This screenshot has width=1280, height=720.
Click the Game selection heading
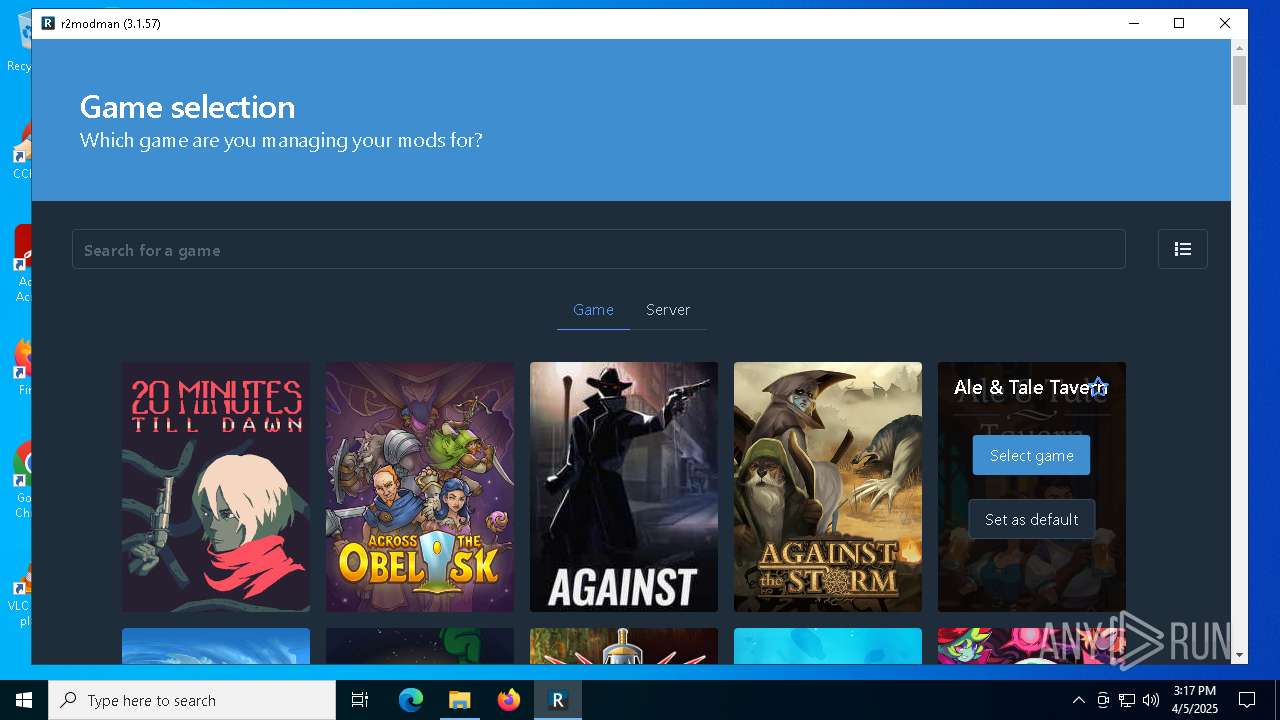point(187,106)
